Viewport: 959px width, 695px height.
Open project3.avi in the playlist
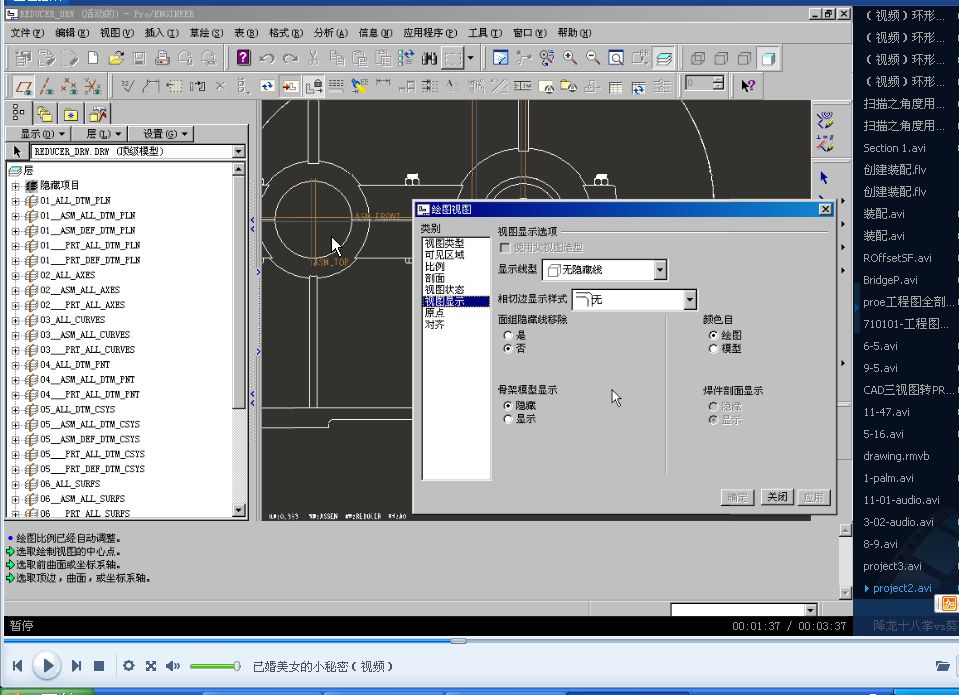892,566
